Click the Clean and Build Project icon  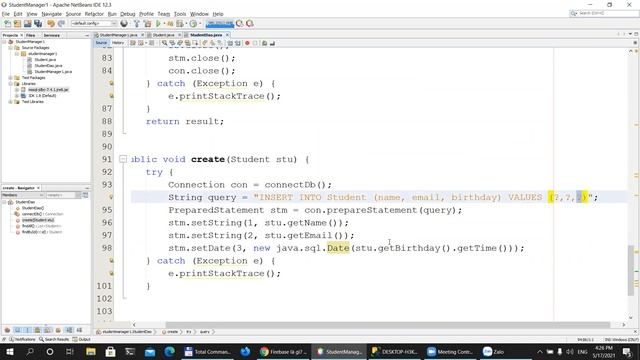click(147, 24)
